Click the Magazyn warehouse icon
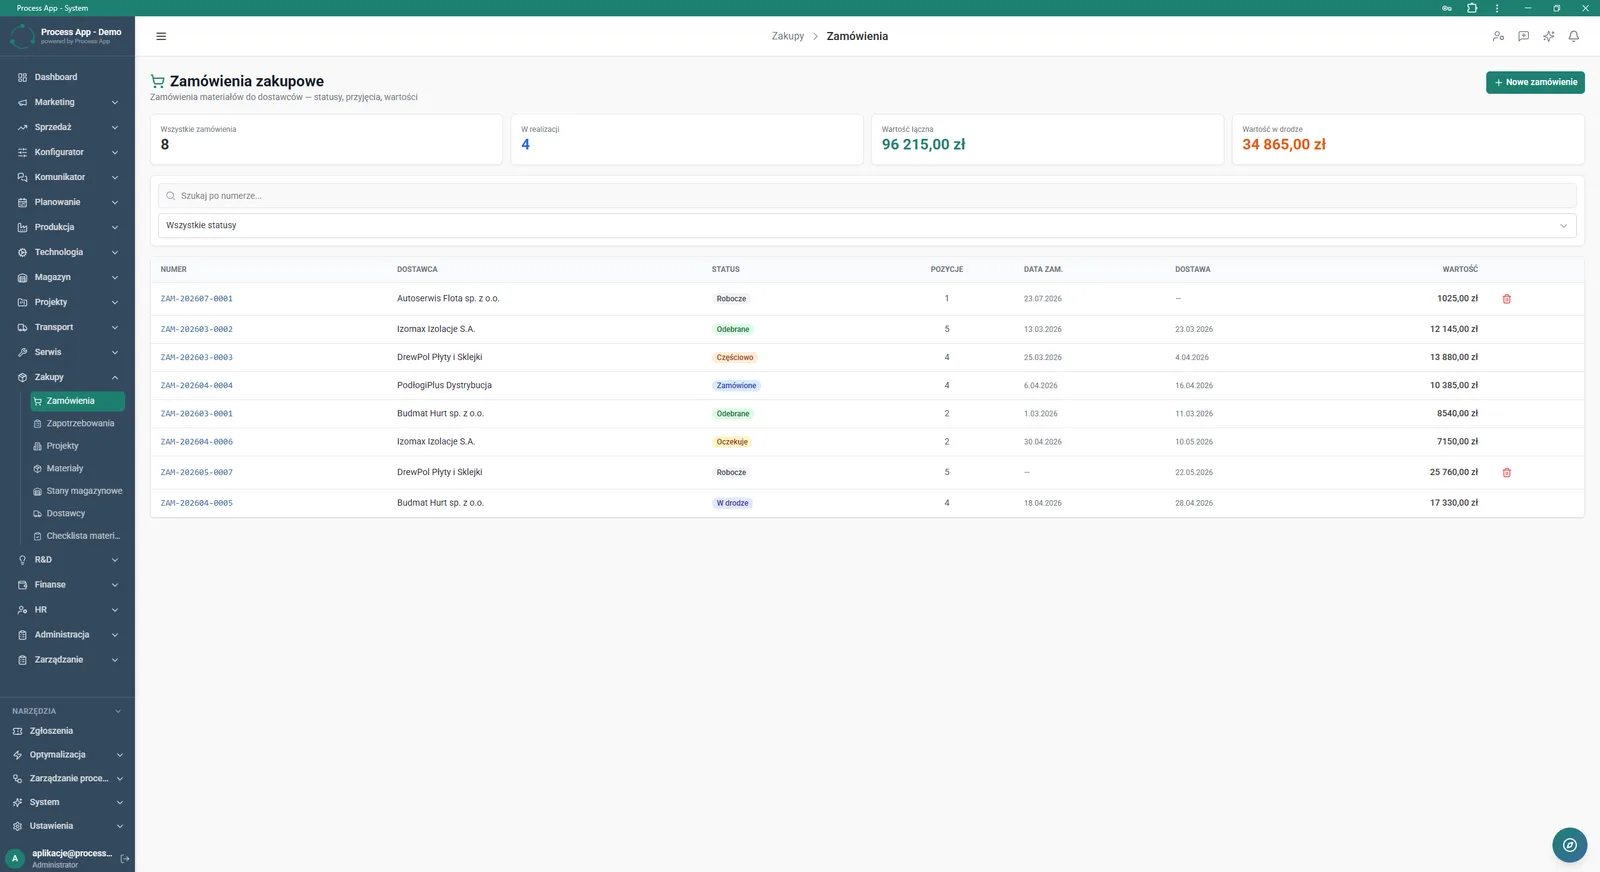1600x872 pixels. 22,277
